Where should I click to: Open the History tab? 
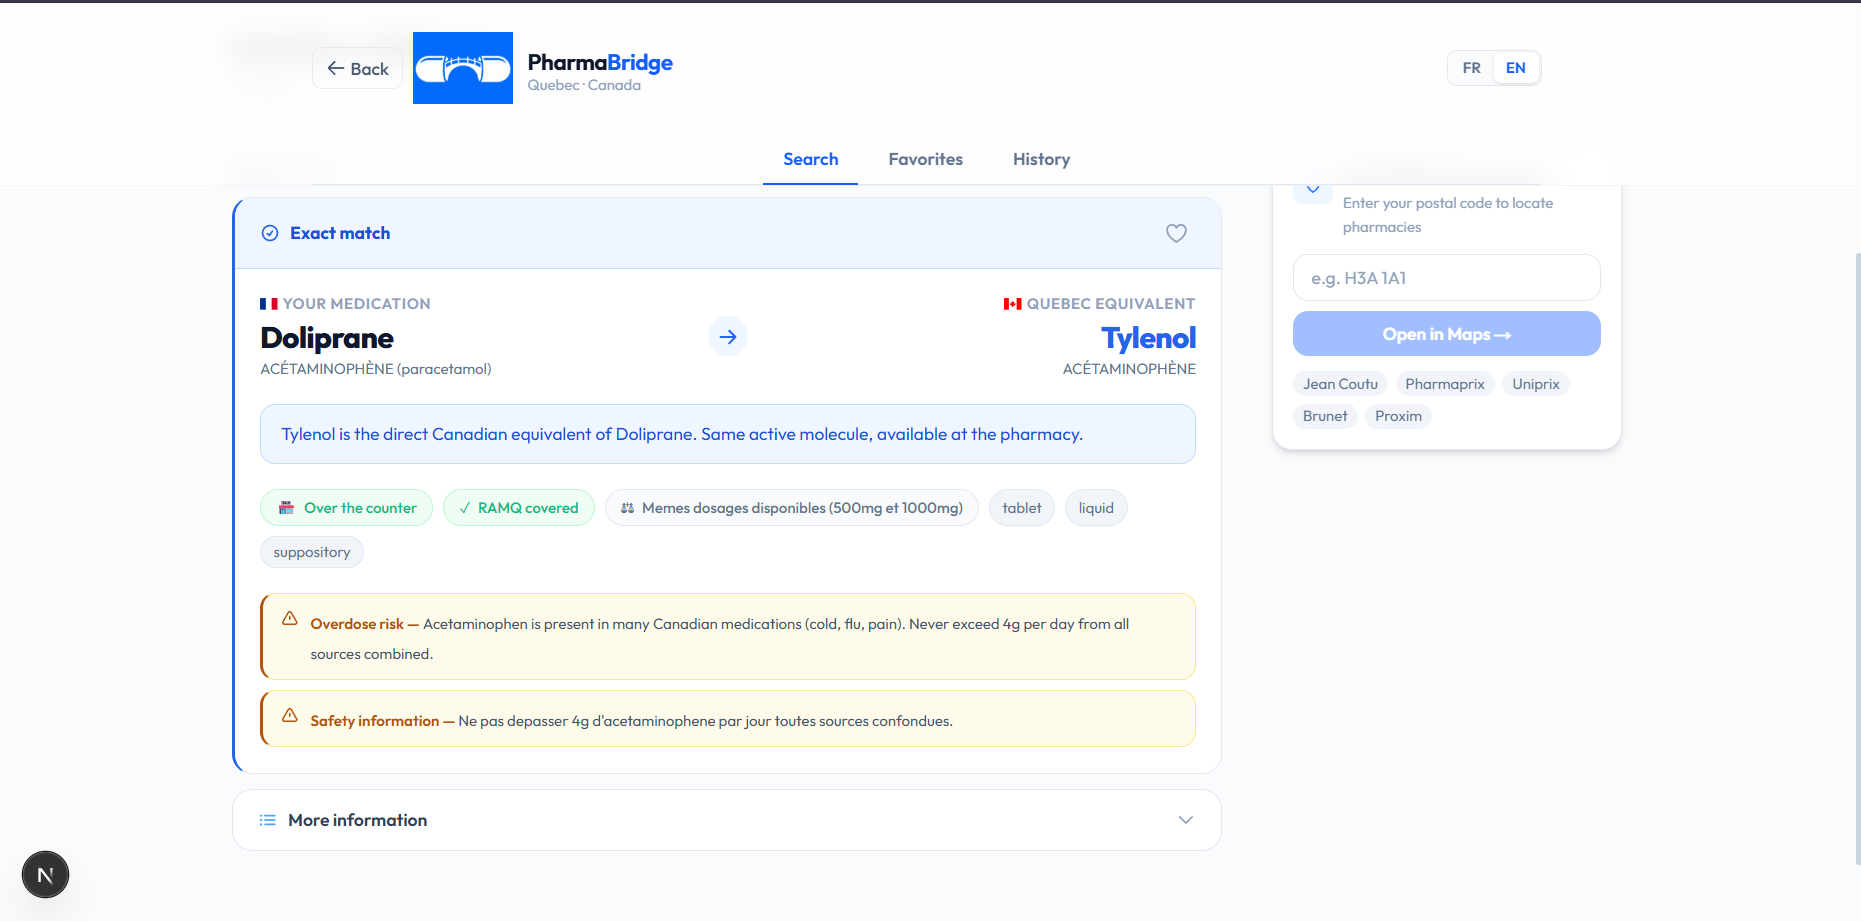point(1041,159)
